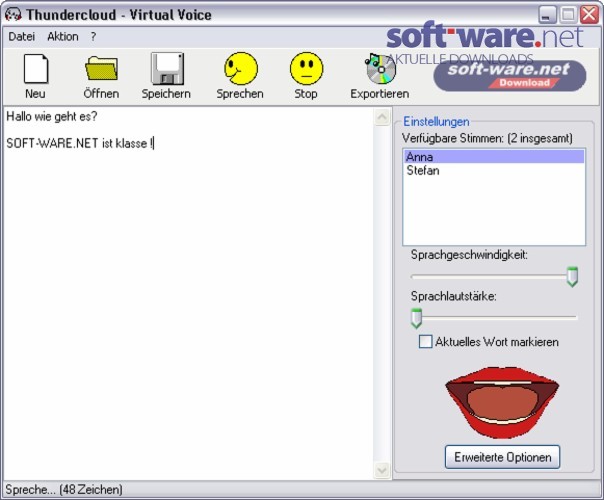Click the Neu blank document icon

pyautogui.click(x=36, y=69)
